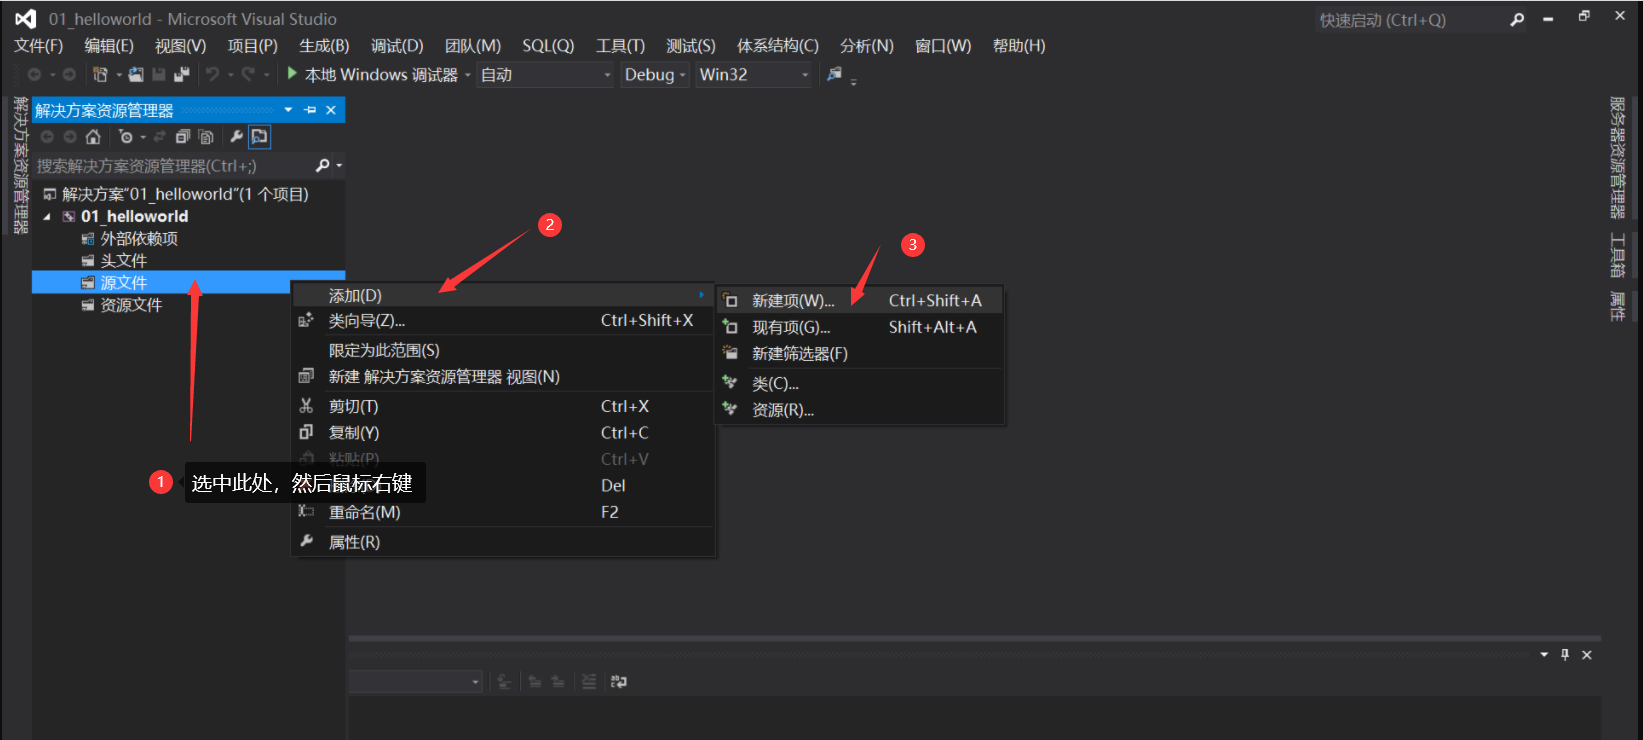The width and height of the screenshot is (1643, 740).
Task: Open the 文件(F) menu
Action: tap(38, 46)
